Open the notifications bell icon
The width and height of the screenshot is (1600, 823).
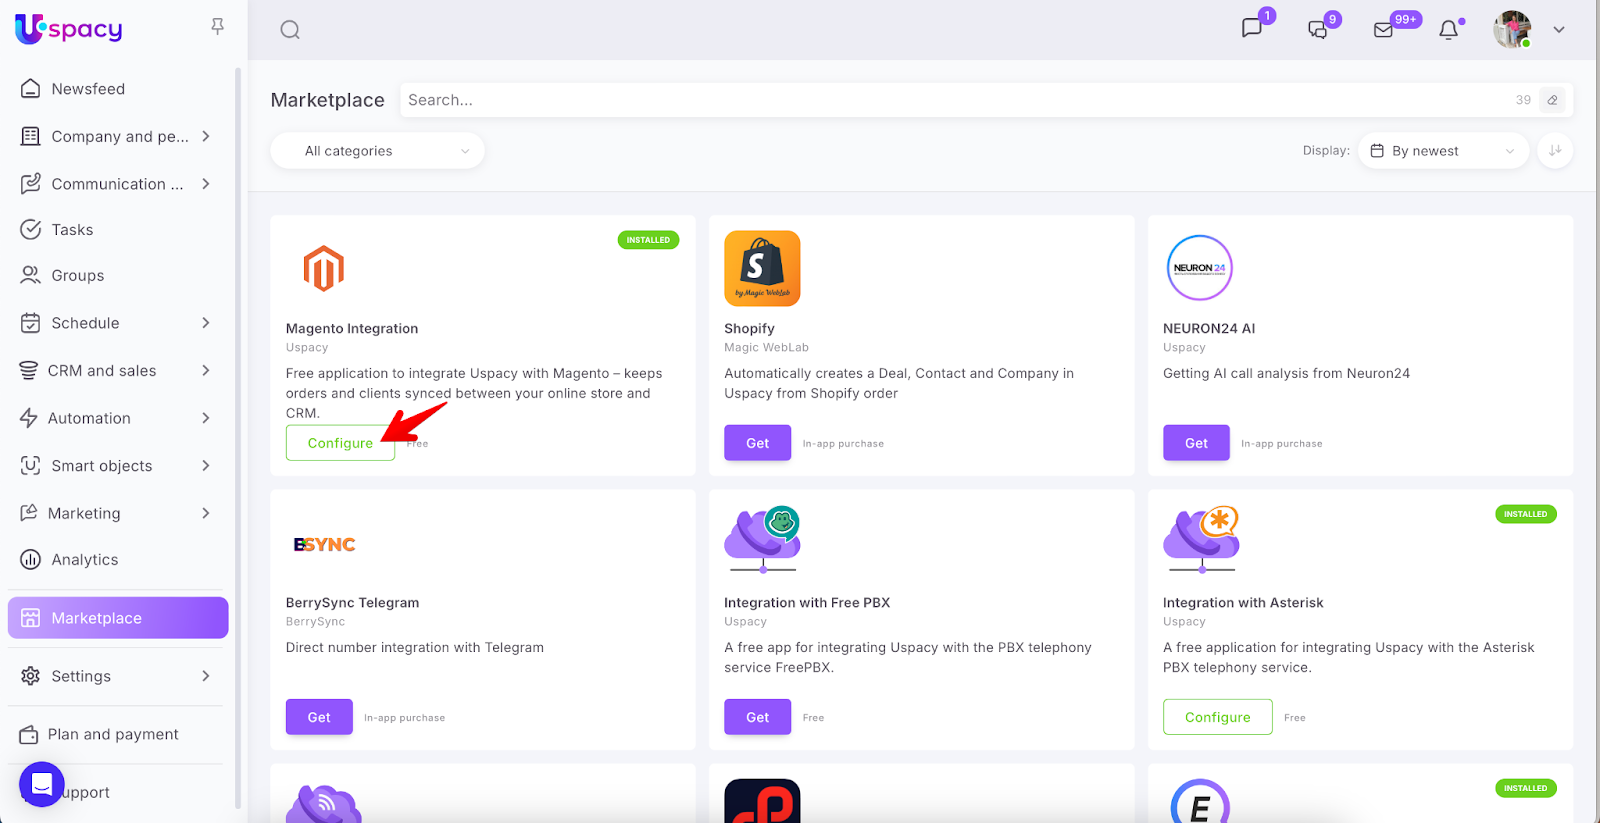tap(1448, 30)
